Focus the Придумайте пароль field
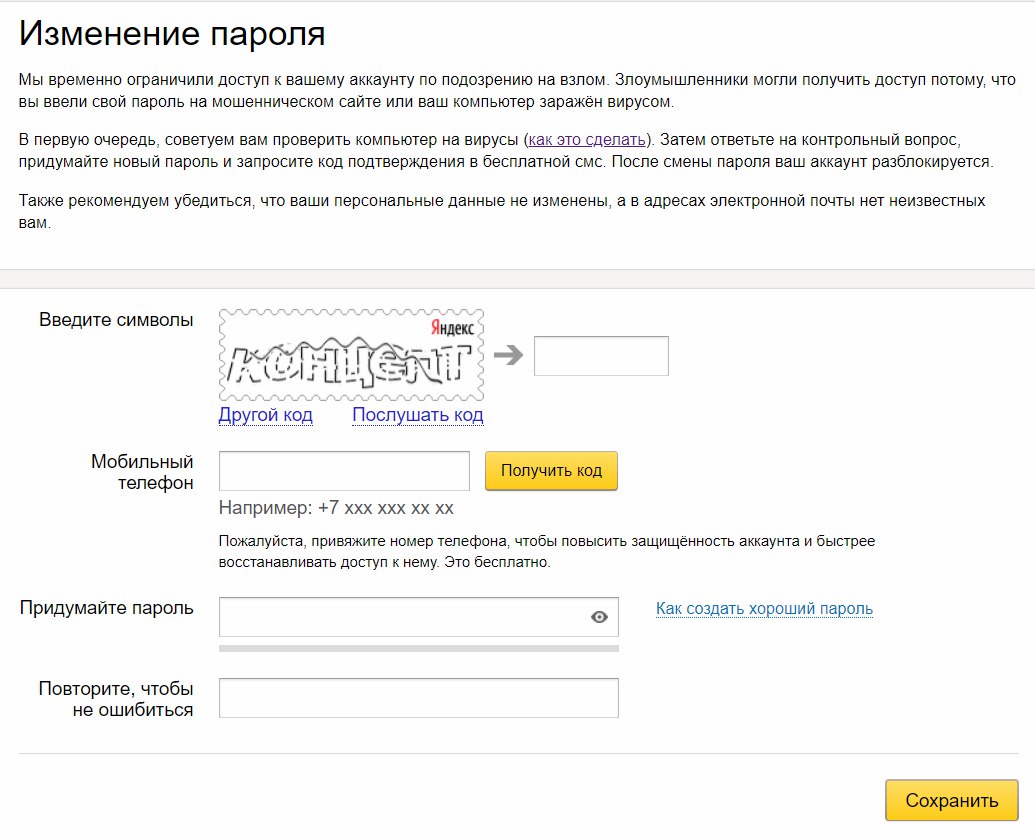 click(418, 617)
